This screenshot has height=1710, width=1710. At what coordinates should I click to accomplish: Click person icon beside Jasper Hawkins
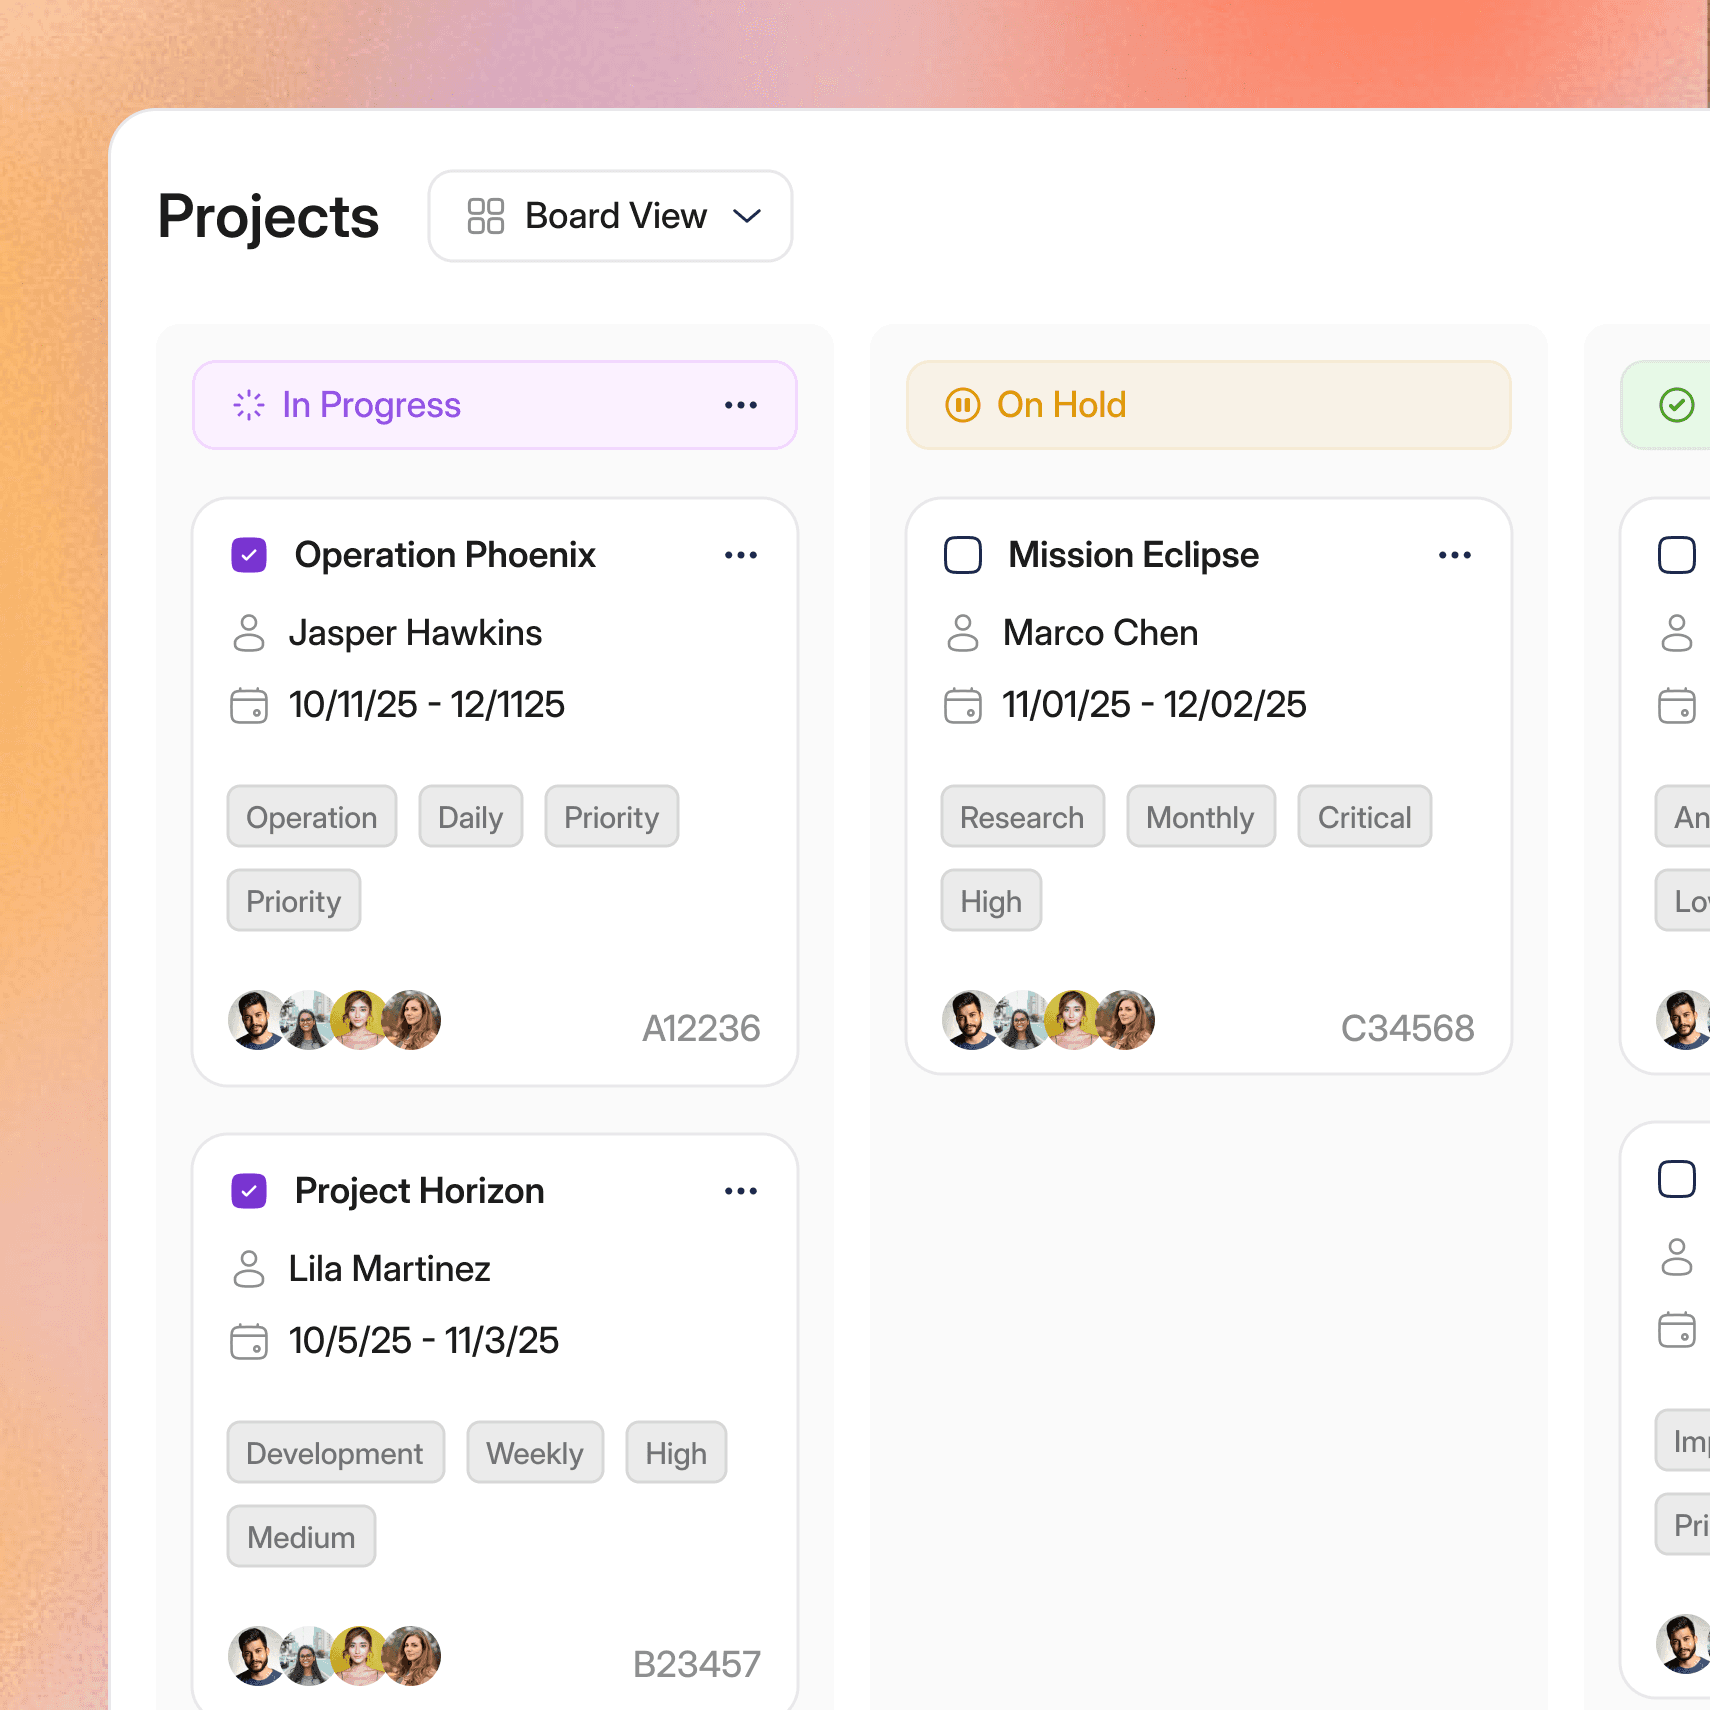pyautogui.click(x=249, y=633)
